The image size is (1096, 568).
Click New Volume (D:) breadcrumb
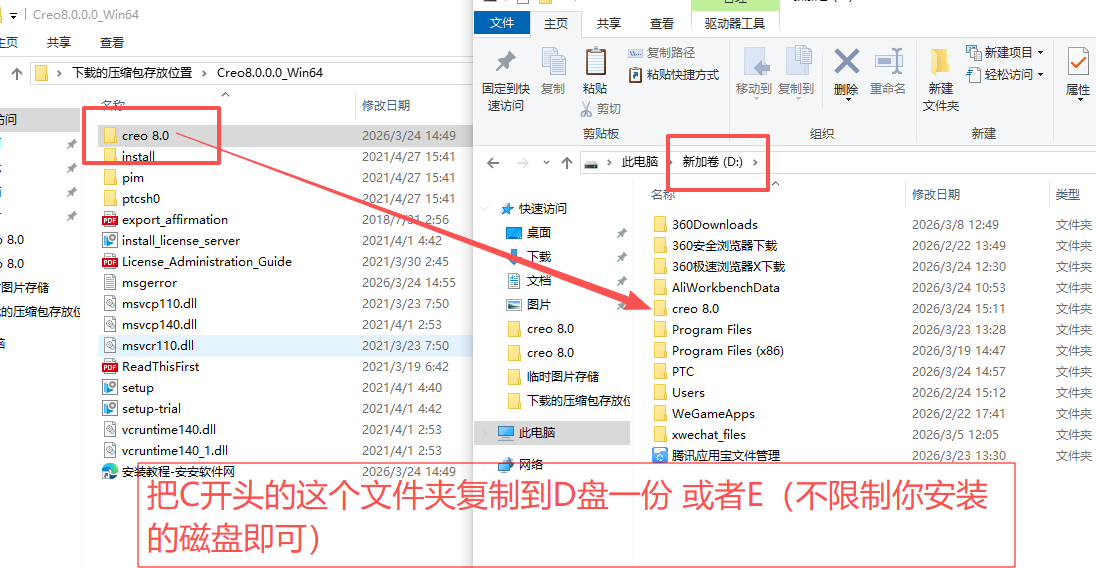(712, 162)
